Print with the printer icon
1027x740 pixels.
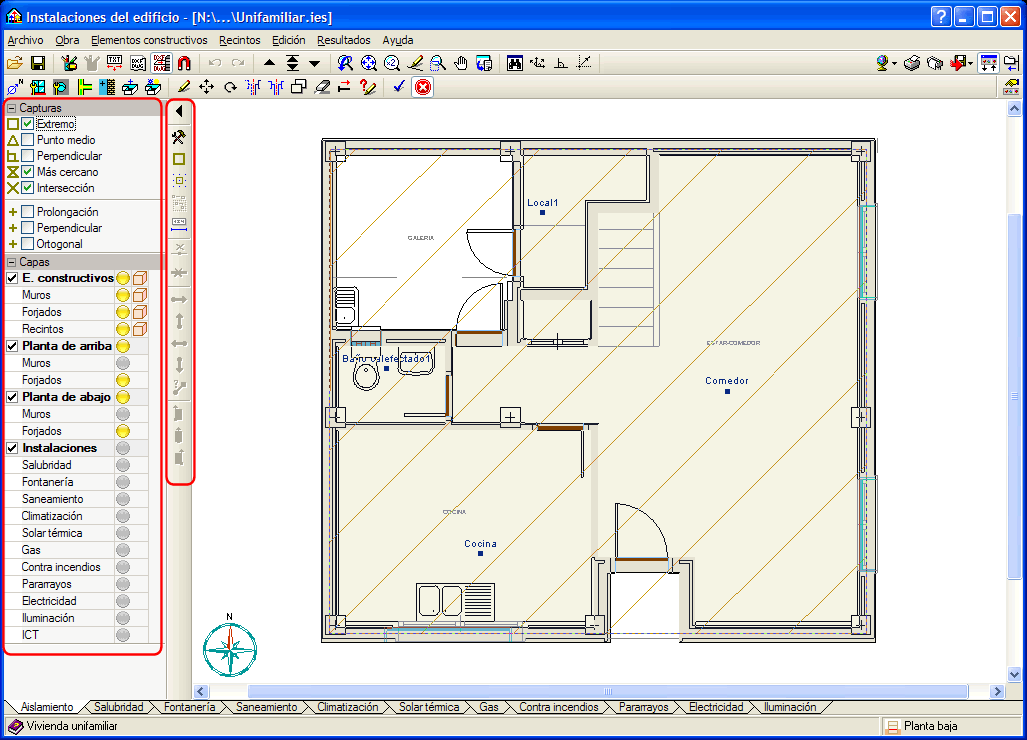click(912, 64)
